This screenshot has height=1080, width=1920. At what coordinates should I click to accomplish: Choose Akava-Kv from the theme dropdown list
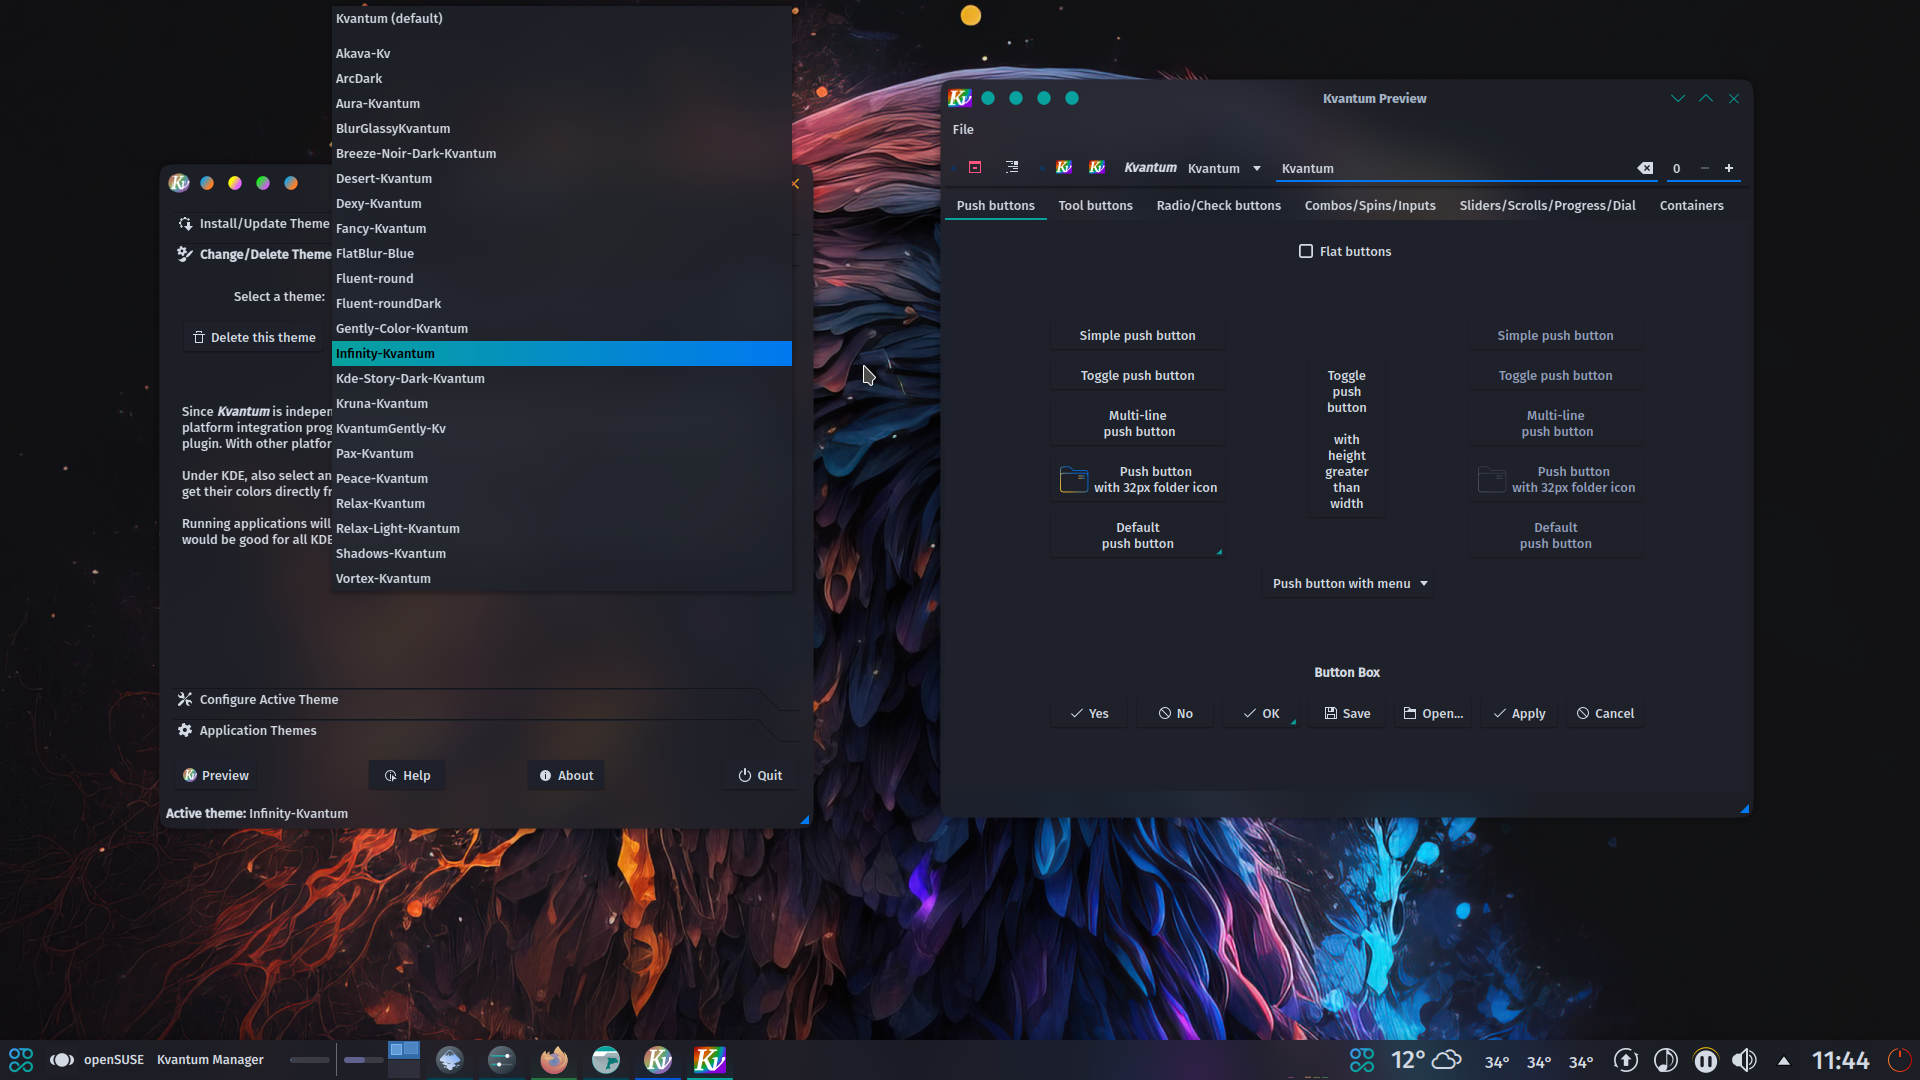coord(561,53)
